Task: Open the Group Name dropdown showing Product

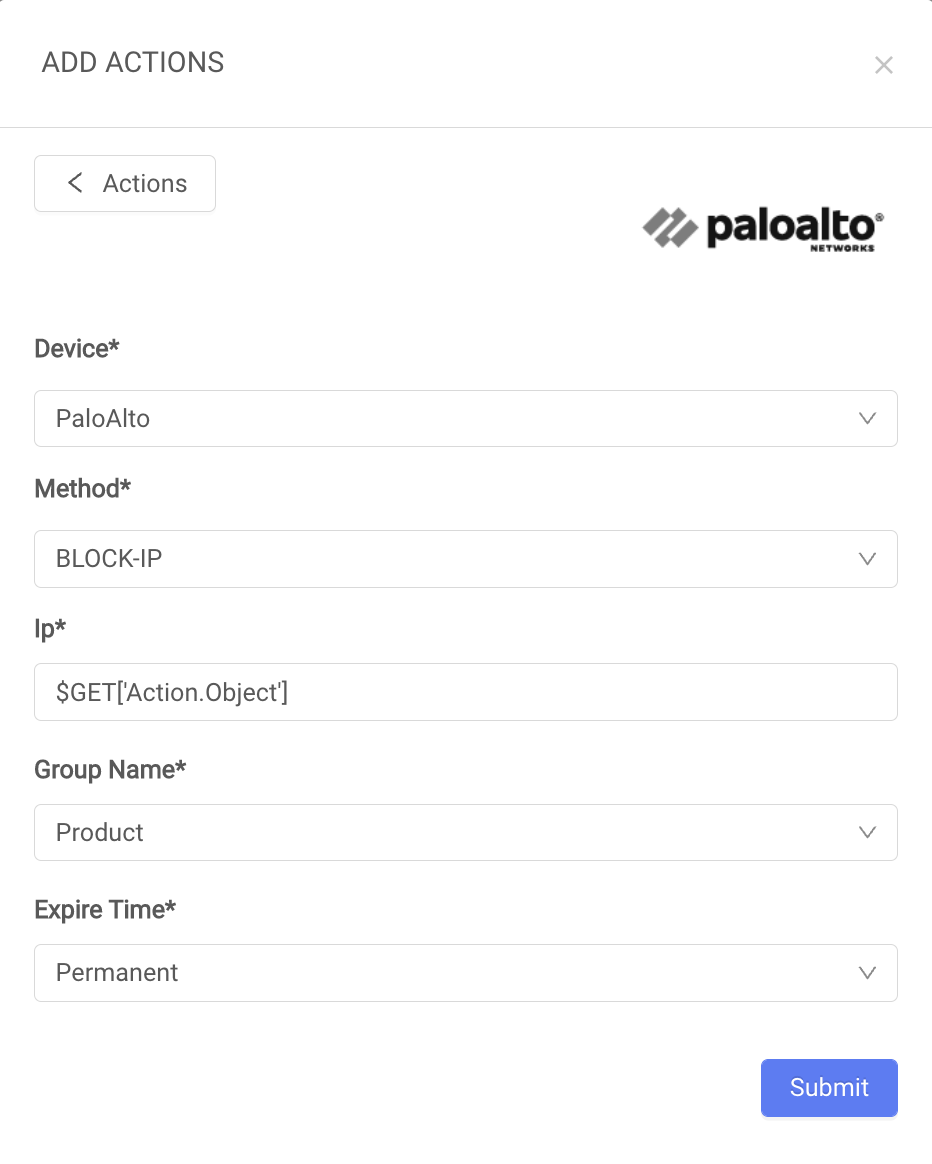Action: 466,832
